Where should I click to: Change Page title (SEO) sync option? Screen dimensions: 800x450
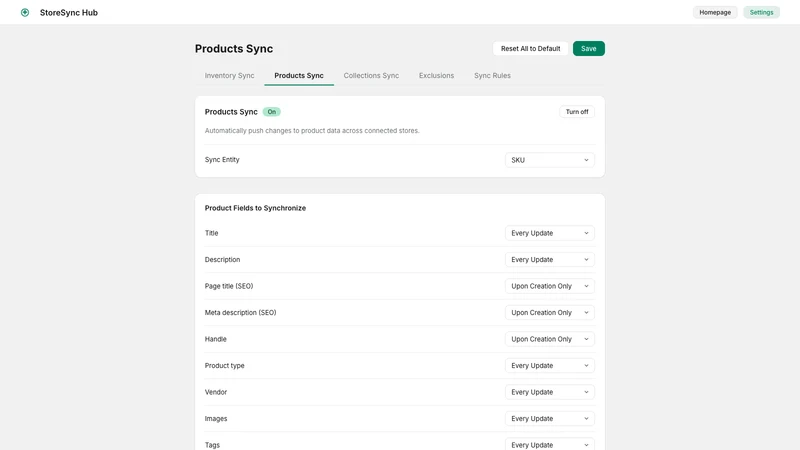(549, 286)
